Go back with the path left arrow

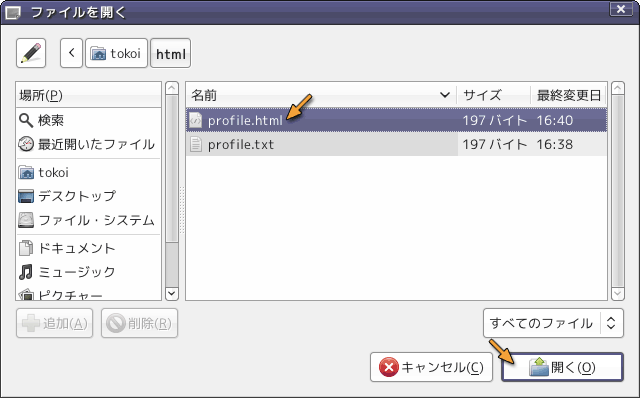[71, 53]
